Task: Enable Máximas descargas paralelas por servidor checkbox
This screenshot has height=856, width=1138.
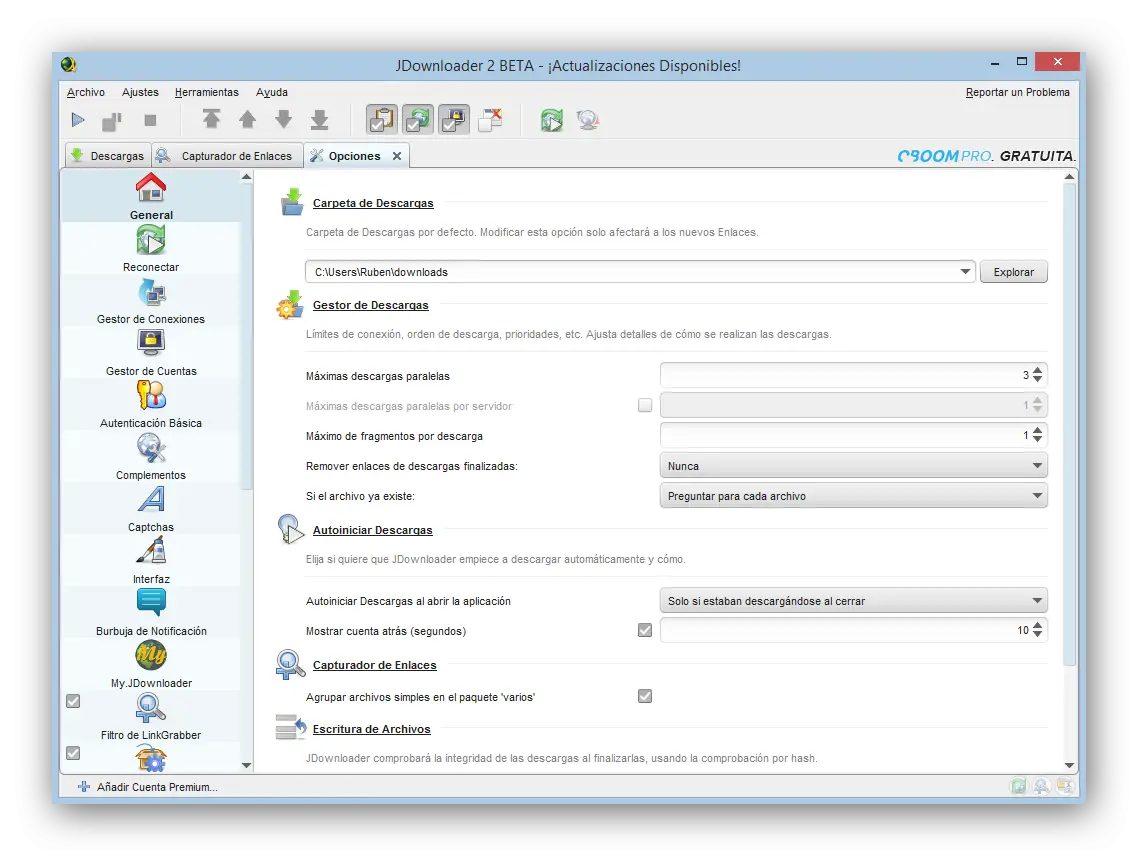Action: click(x=645, y=405)
